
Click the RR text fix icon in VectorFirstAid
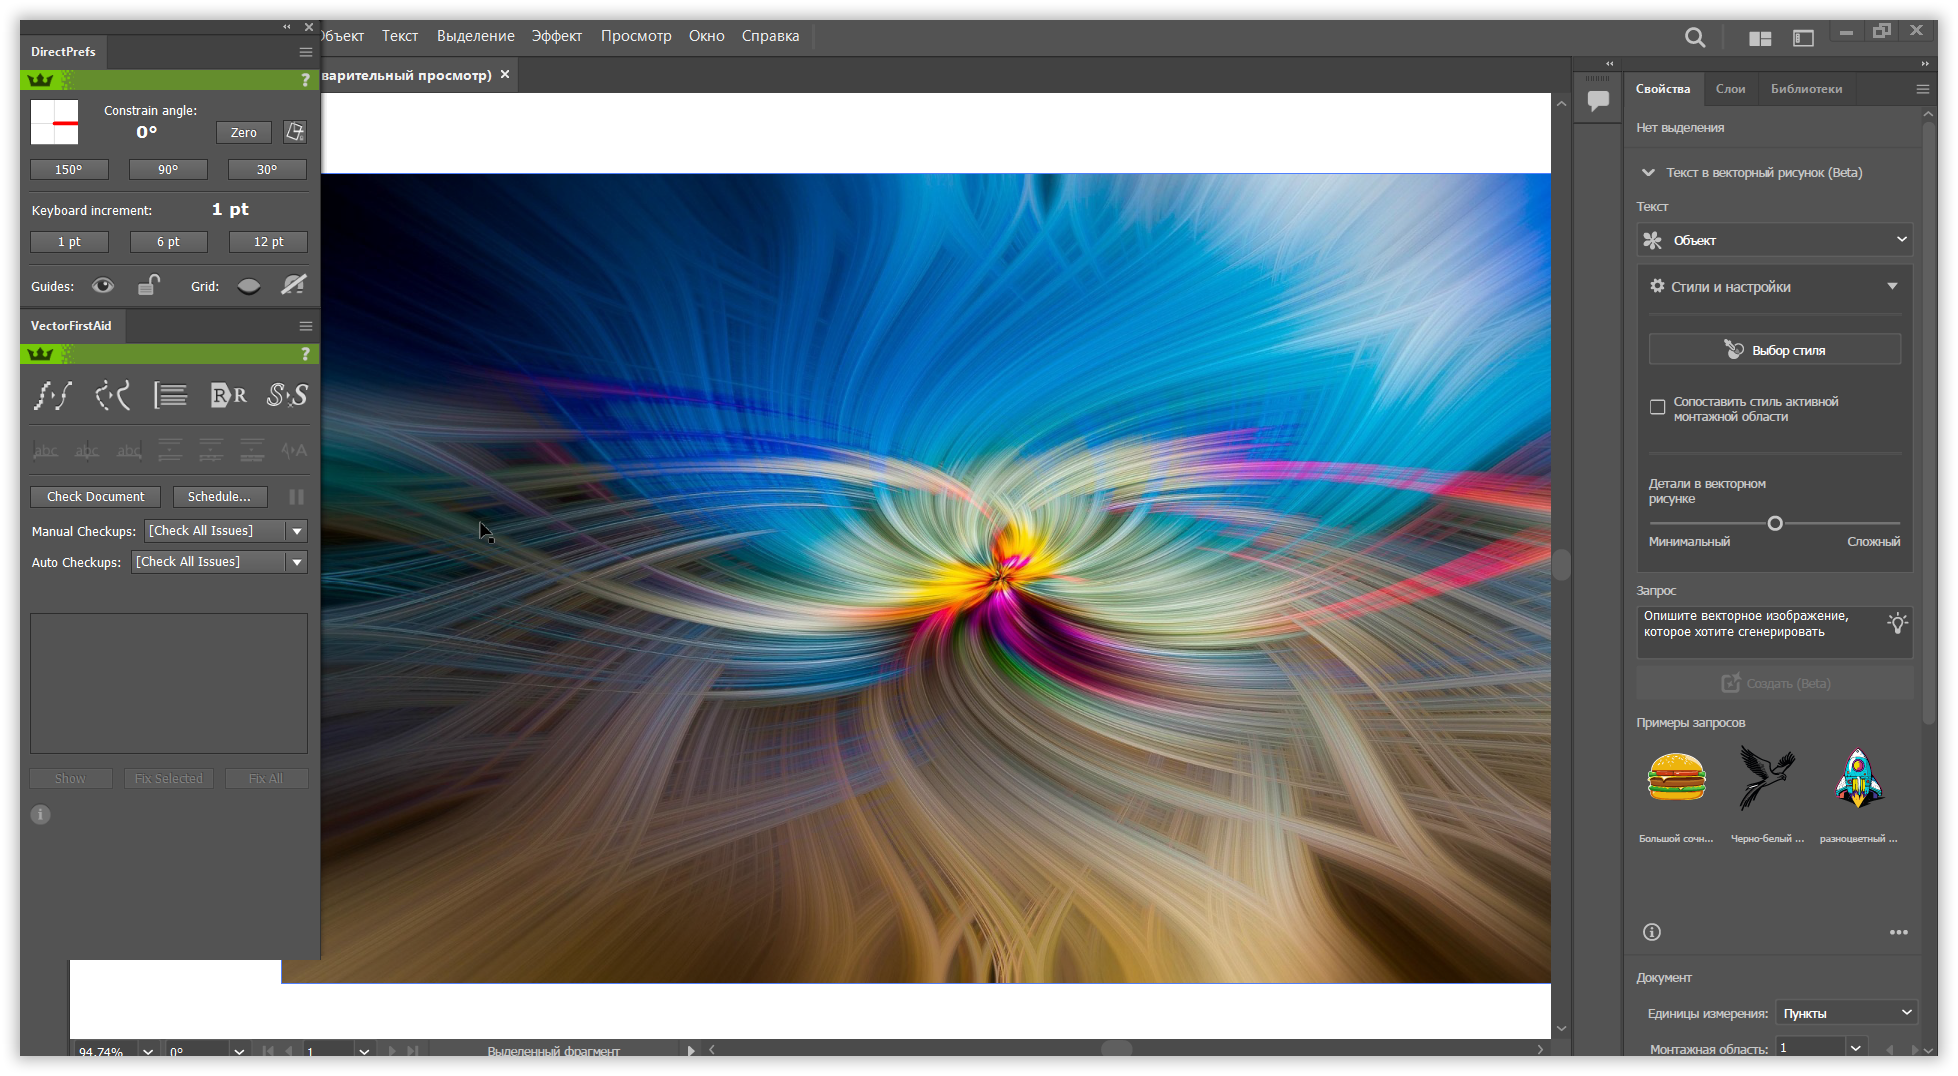coord(229,396)
